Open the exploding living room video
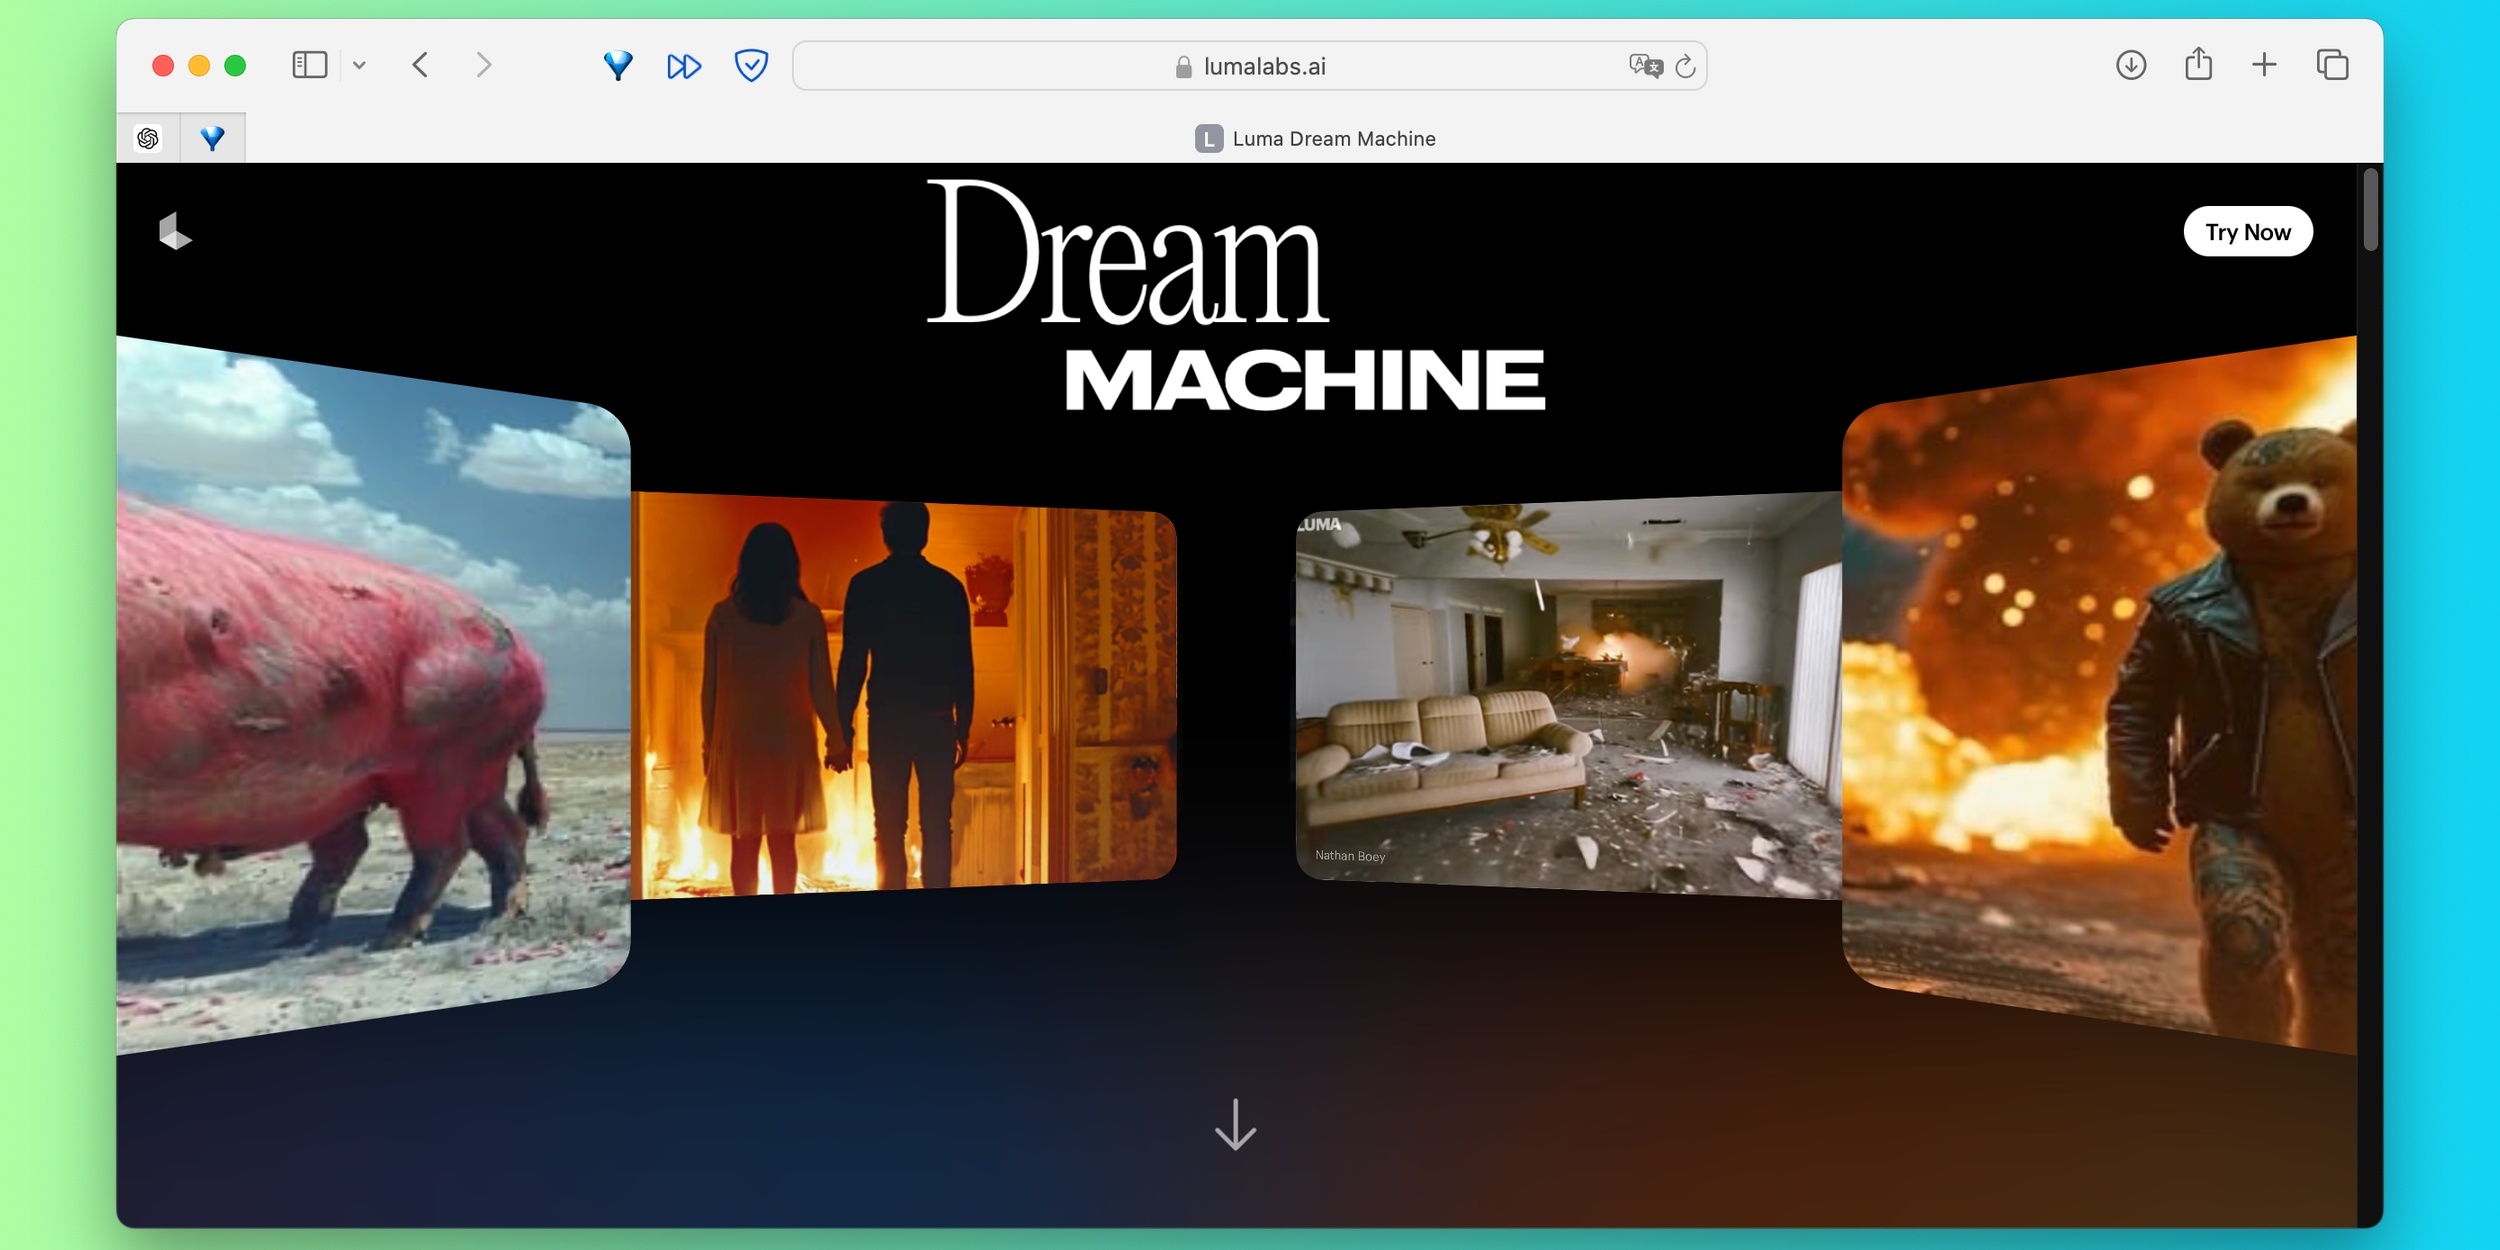 [1568, 695]
